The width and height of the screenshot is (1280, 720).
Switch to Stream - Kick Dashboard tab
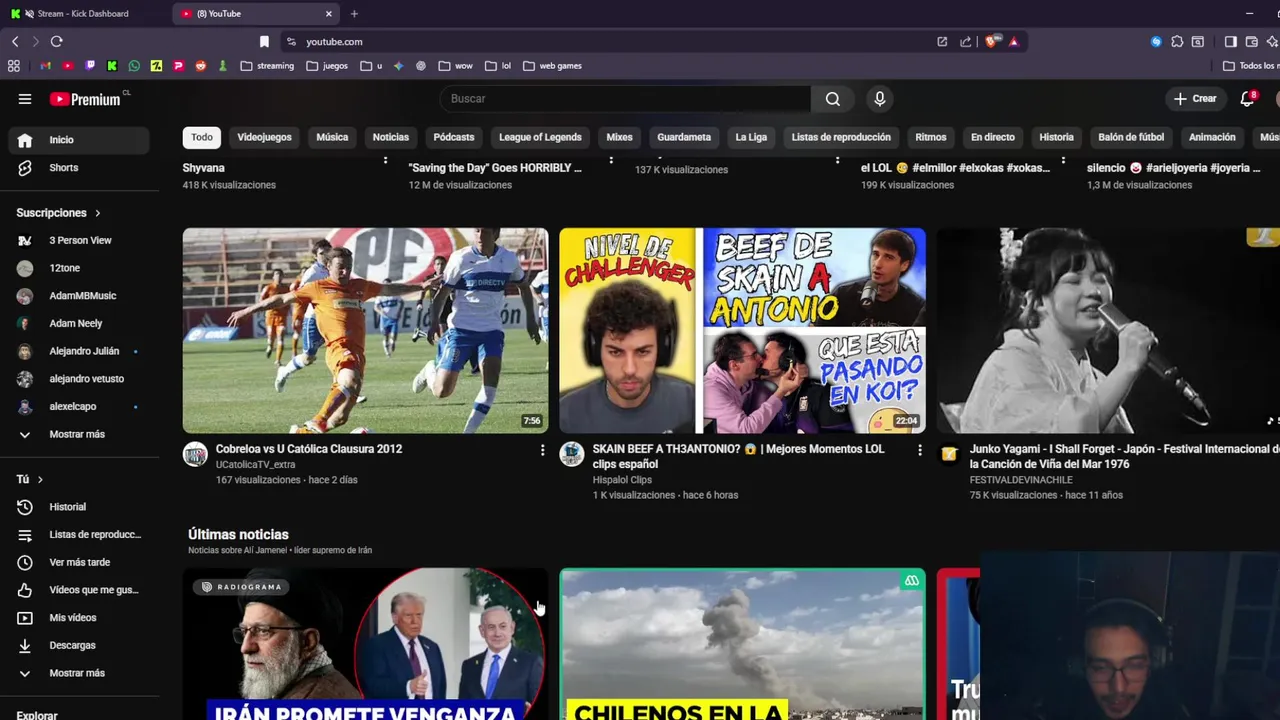click(84, 14)
